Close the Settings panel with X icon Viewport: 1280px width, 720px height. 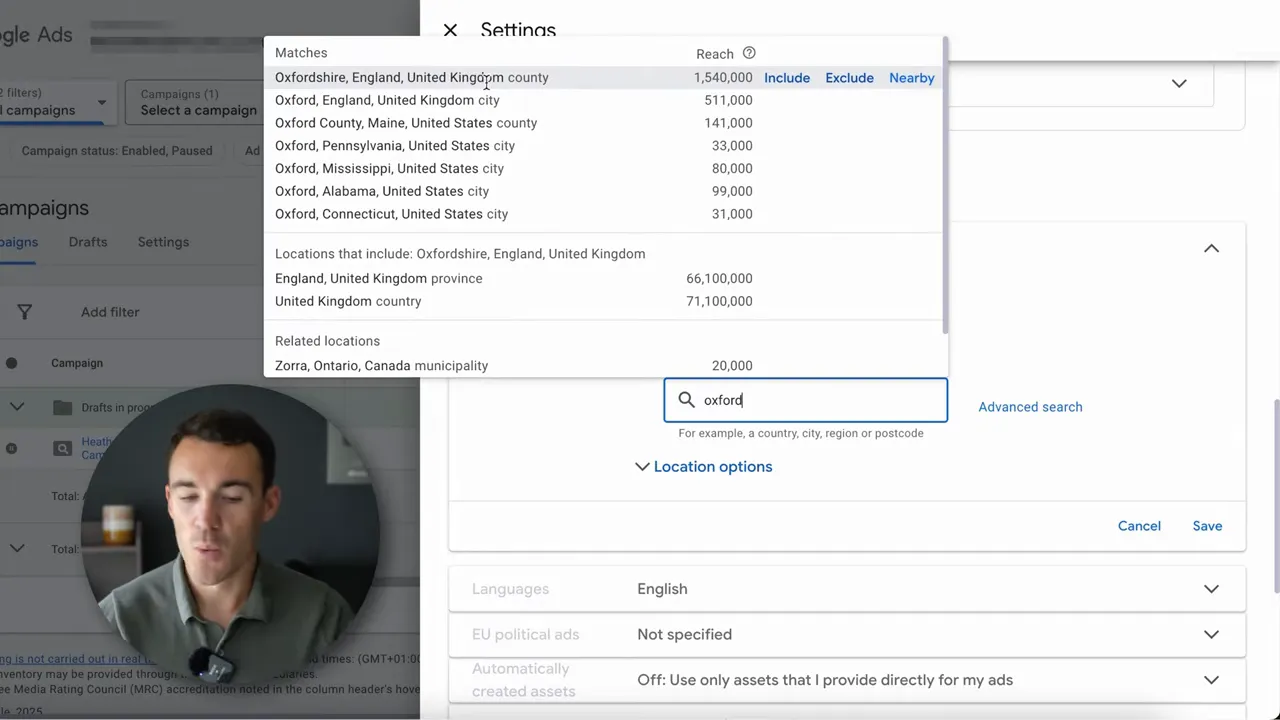coord(450,31)
